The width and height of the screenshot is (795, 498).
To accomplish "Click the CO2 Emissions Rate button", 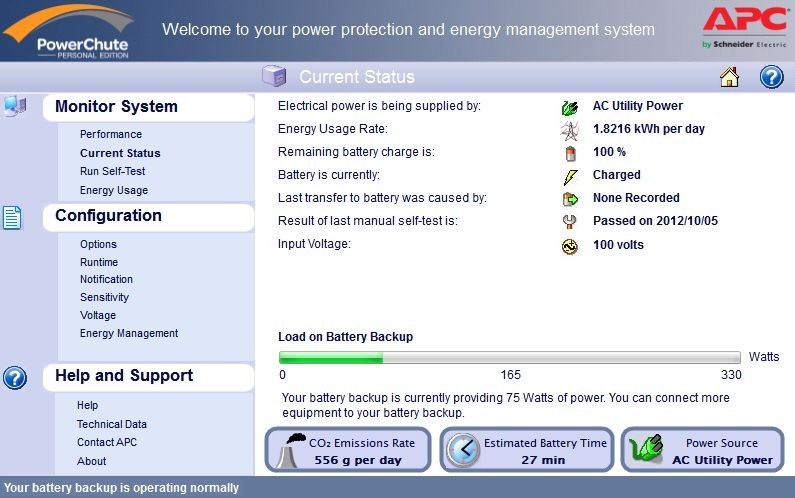I will [348, 450].
